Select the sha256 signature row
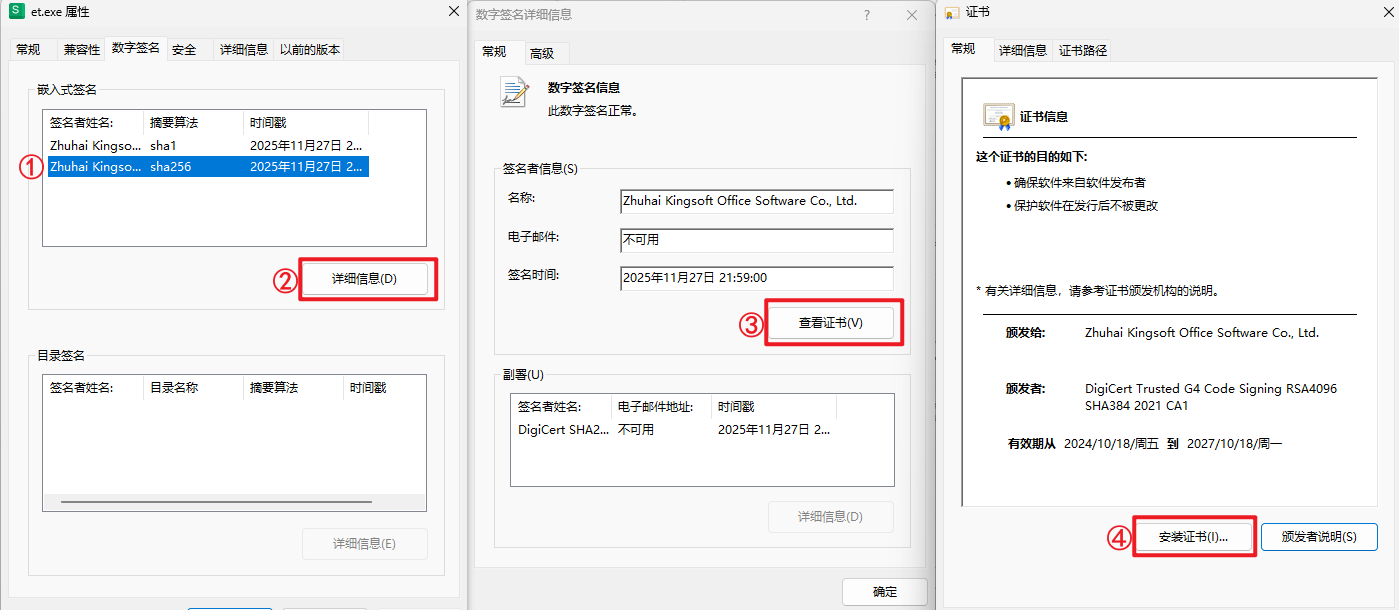1399x610 pixels. pos(206,167)
